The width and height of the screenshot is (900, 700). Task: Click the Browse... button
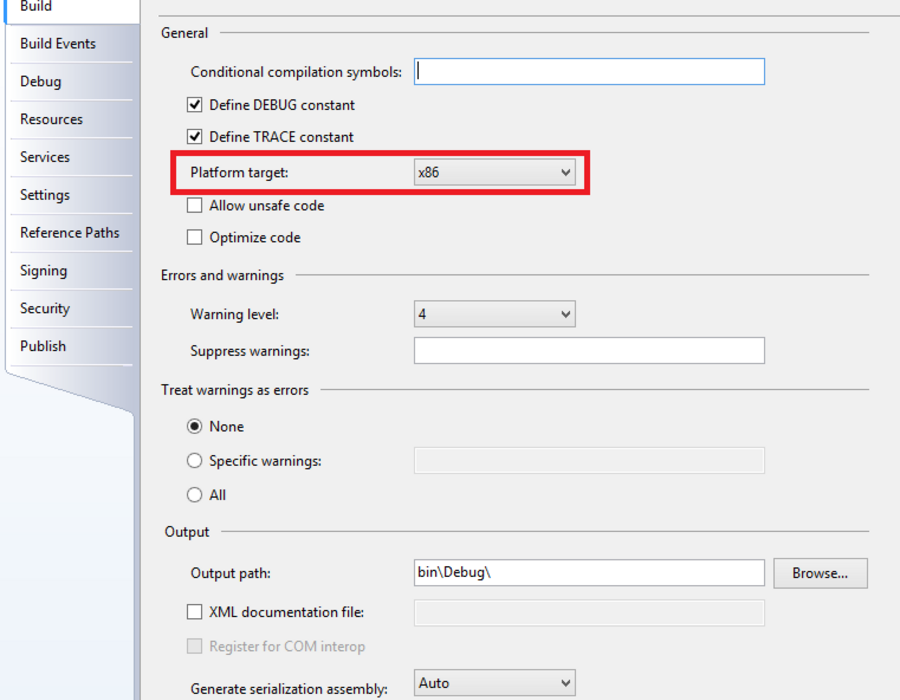[x=820, y=573]
